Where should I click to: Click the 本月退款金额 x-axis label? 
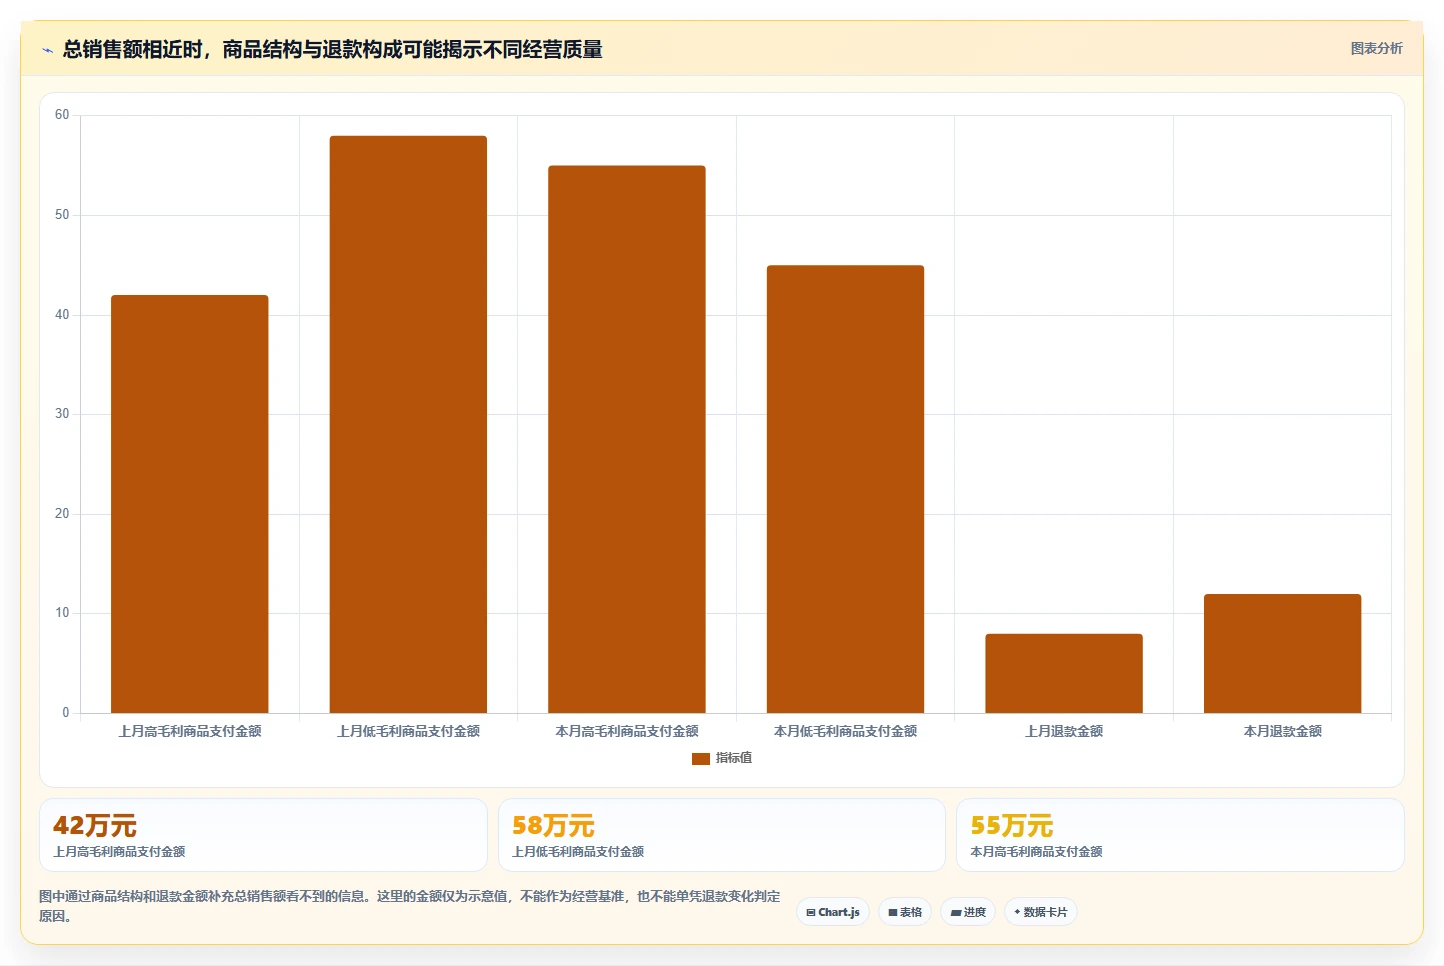1282,732
